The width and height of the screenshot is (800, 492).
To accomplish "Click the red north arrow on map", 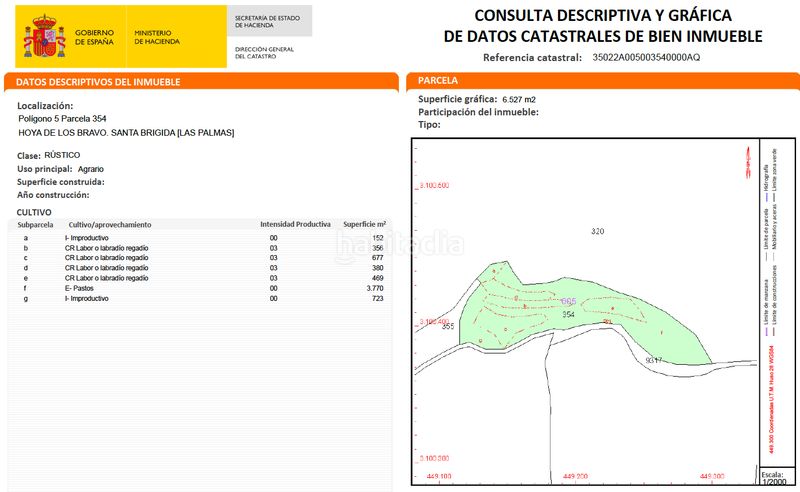I will [x=742, y=162].
